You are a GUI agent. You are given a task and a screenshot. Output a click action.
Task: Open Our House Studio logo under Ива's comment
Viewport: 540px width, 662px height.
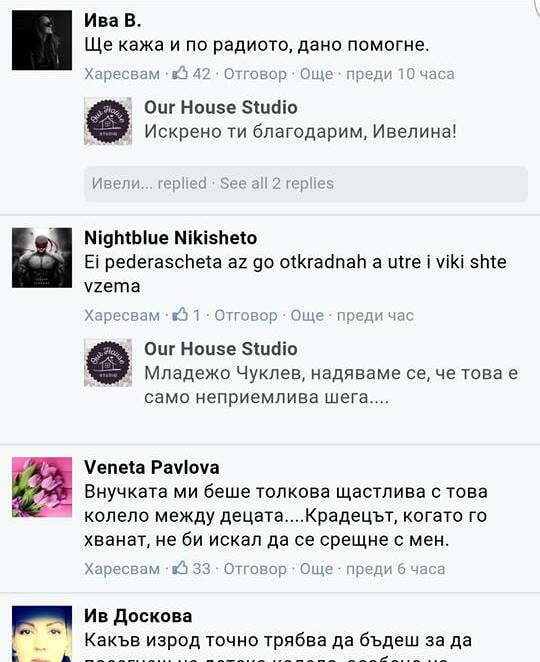pos(108,121)
